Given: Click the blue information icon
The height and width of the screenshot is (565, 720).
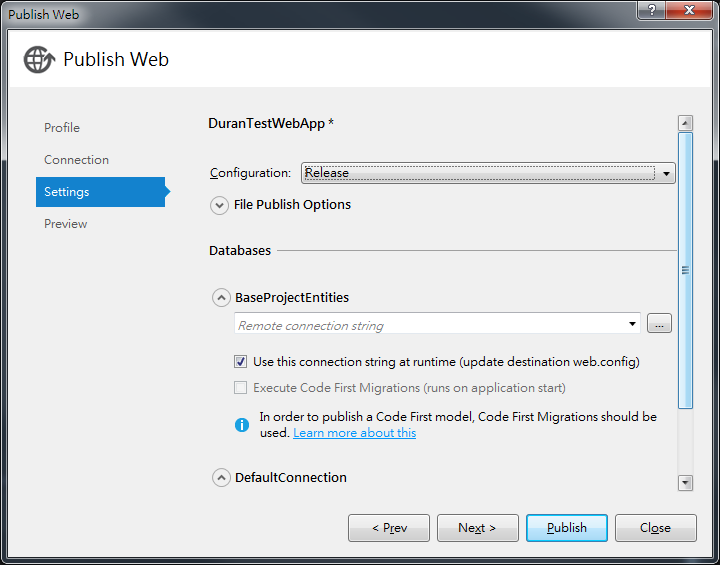Looking at the screenshot, I should point(242,425).
